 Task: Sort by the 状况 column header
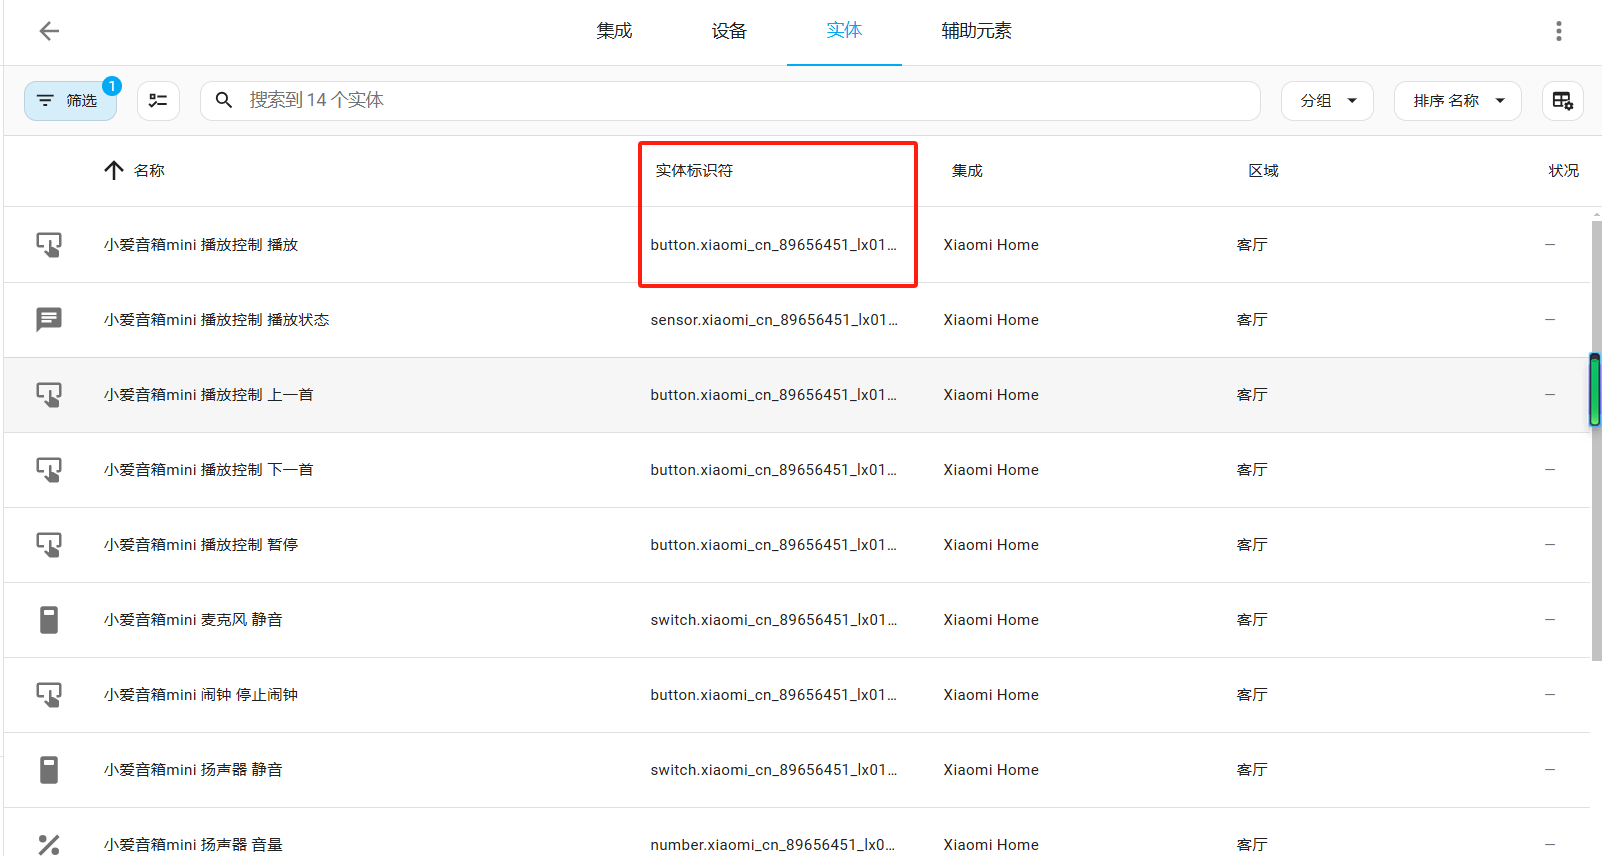click(1563, 171)
